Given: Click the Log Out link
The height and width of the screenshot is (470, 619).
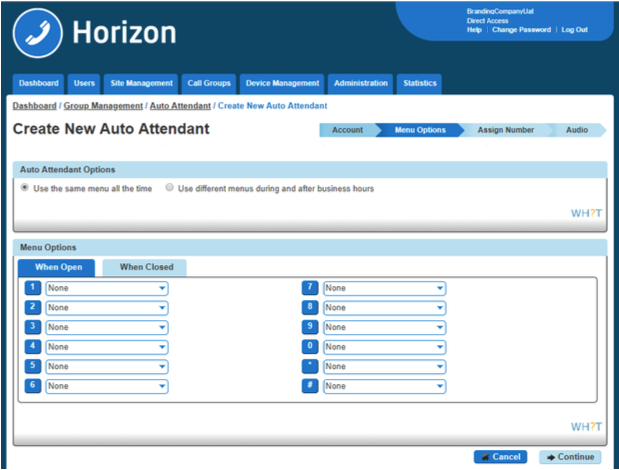Looking at the screenshot, I should (x=574, y=30).
